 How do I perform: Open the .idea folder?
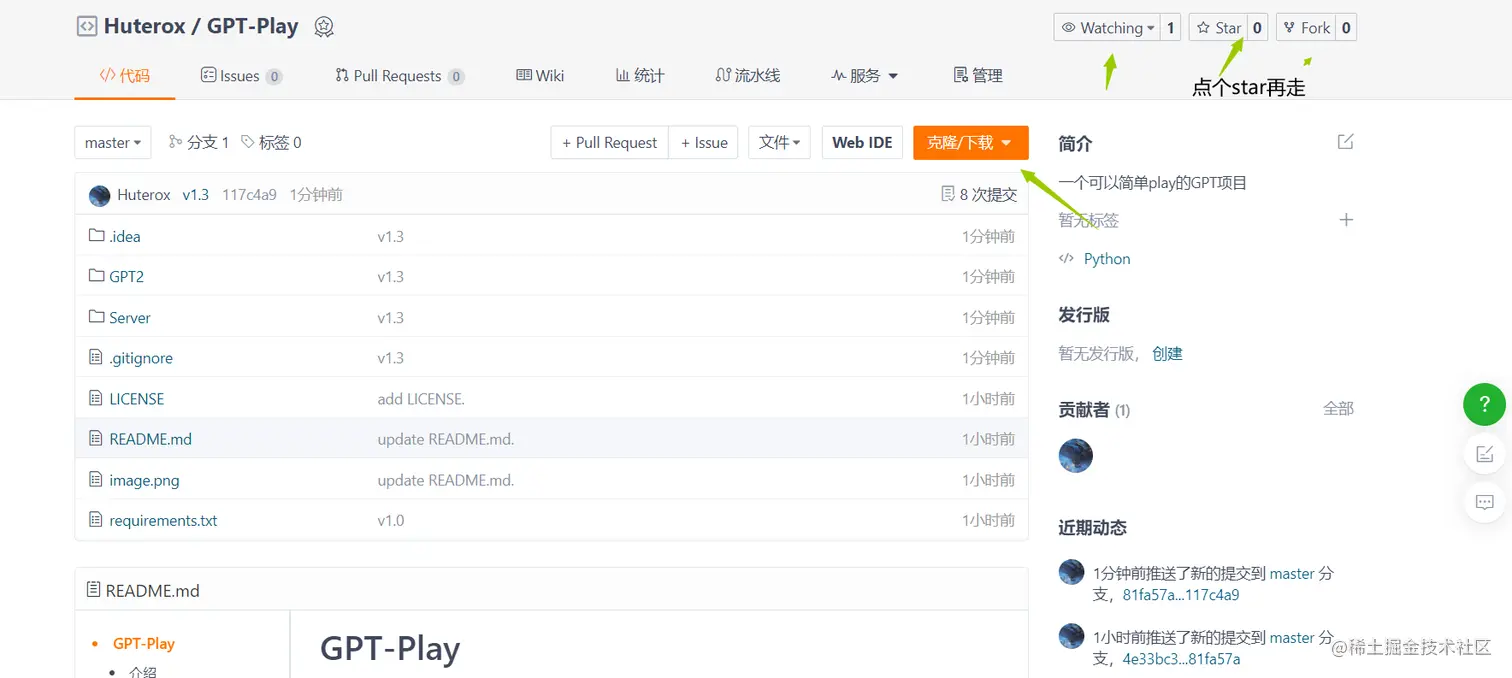click(x=125, y=236)
